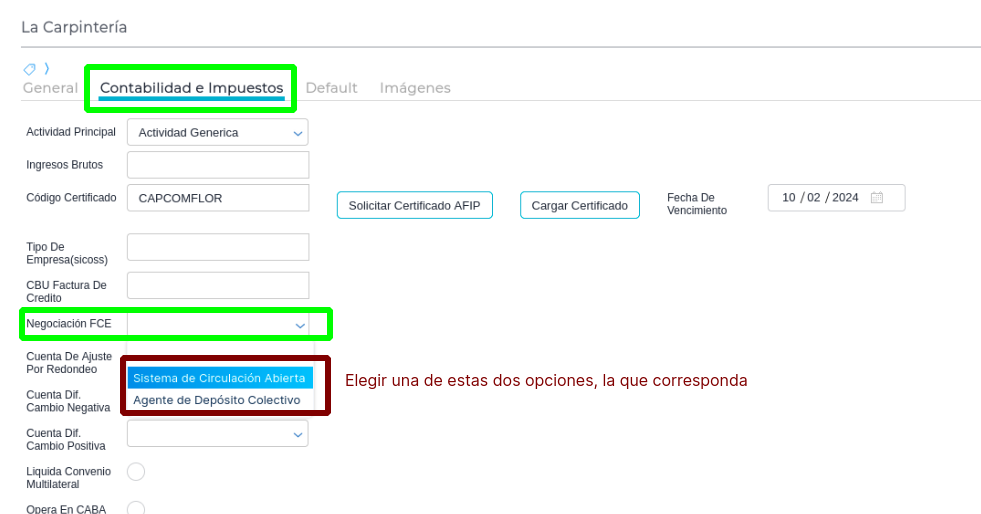Select the Contabilidad e Impuestos tab

tap(191, 88)
